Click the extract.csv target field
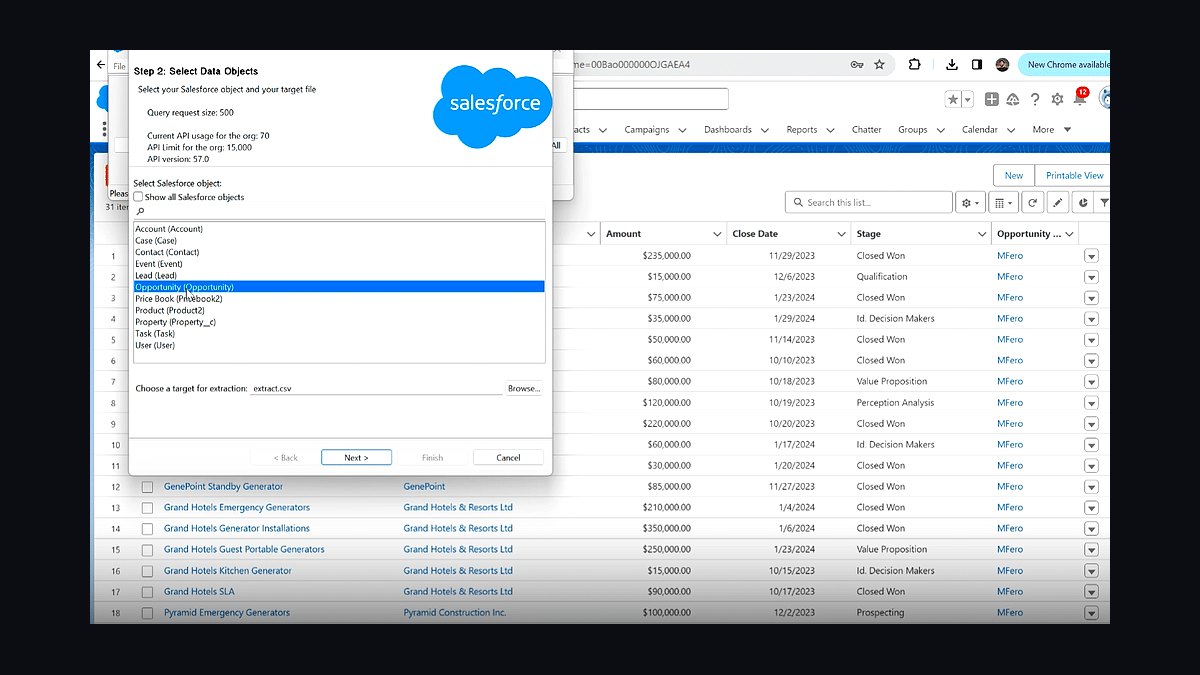Image resolution: width=1200 pixels, height=675 pixels. tap(377, 388)
